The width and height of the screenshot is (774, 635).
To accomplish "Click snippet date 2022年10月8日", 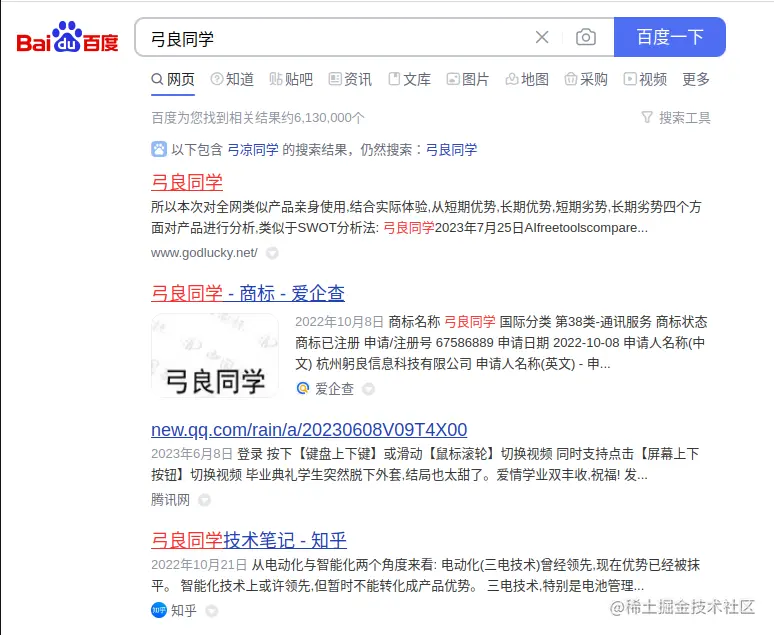I will coord(340,322).
